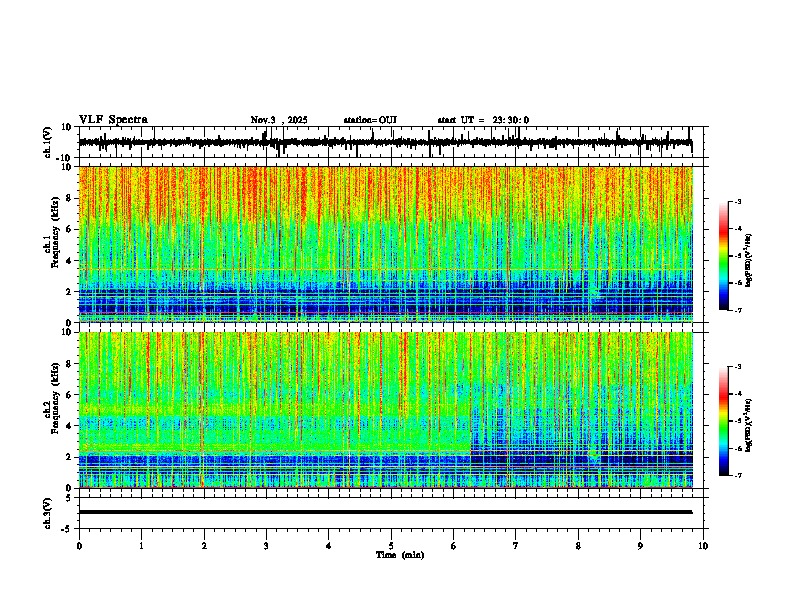Click the "-7" label on the ch.1 color bar

(737, 310)
